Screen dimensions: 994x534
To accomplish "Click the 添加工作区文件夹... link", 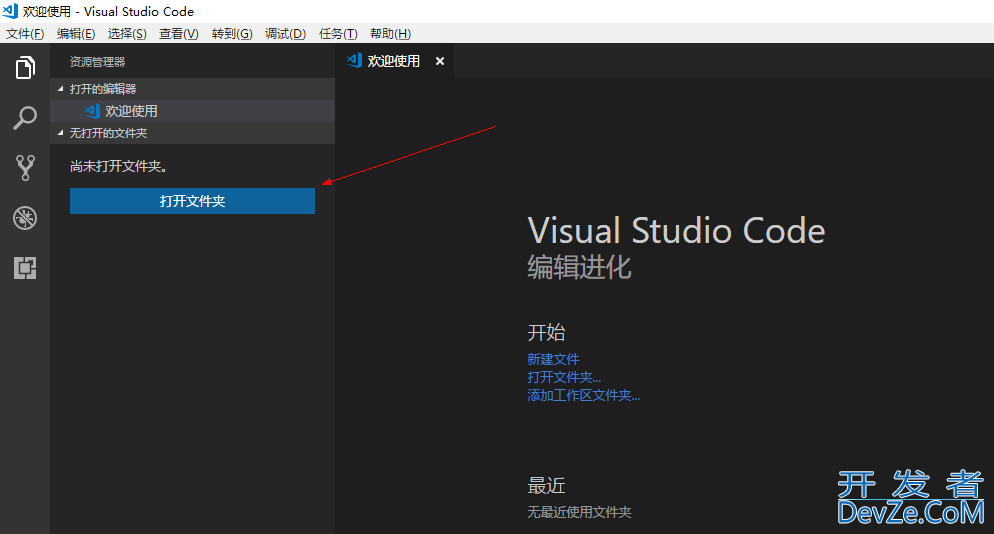I will click(x=584, y=395).
